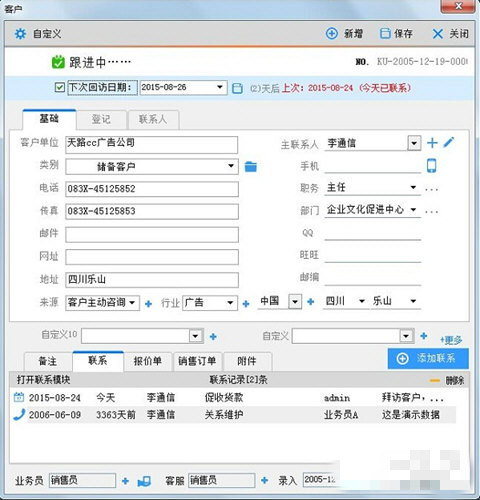Image resolution: width=480 pixels, height=500 pixels.
Task: Switch to the 登记 tab
Action: [101, 119]
